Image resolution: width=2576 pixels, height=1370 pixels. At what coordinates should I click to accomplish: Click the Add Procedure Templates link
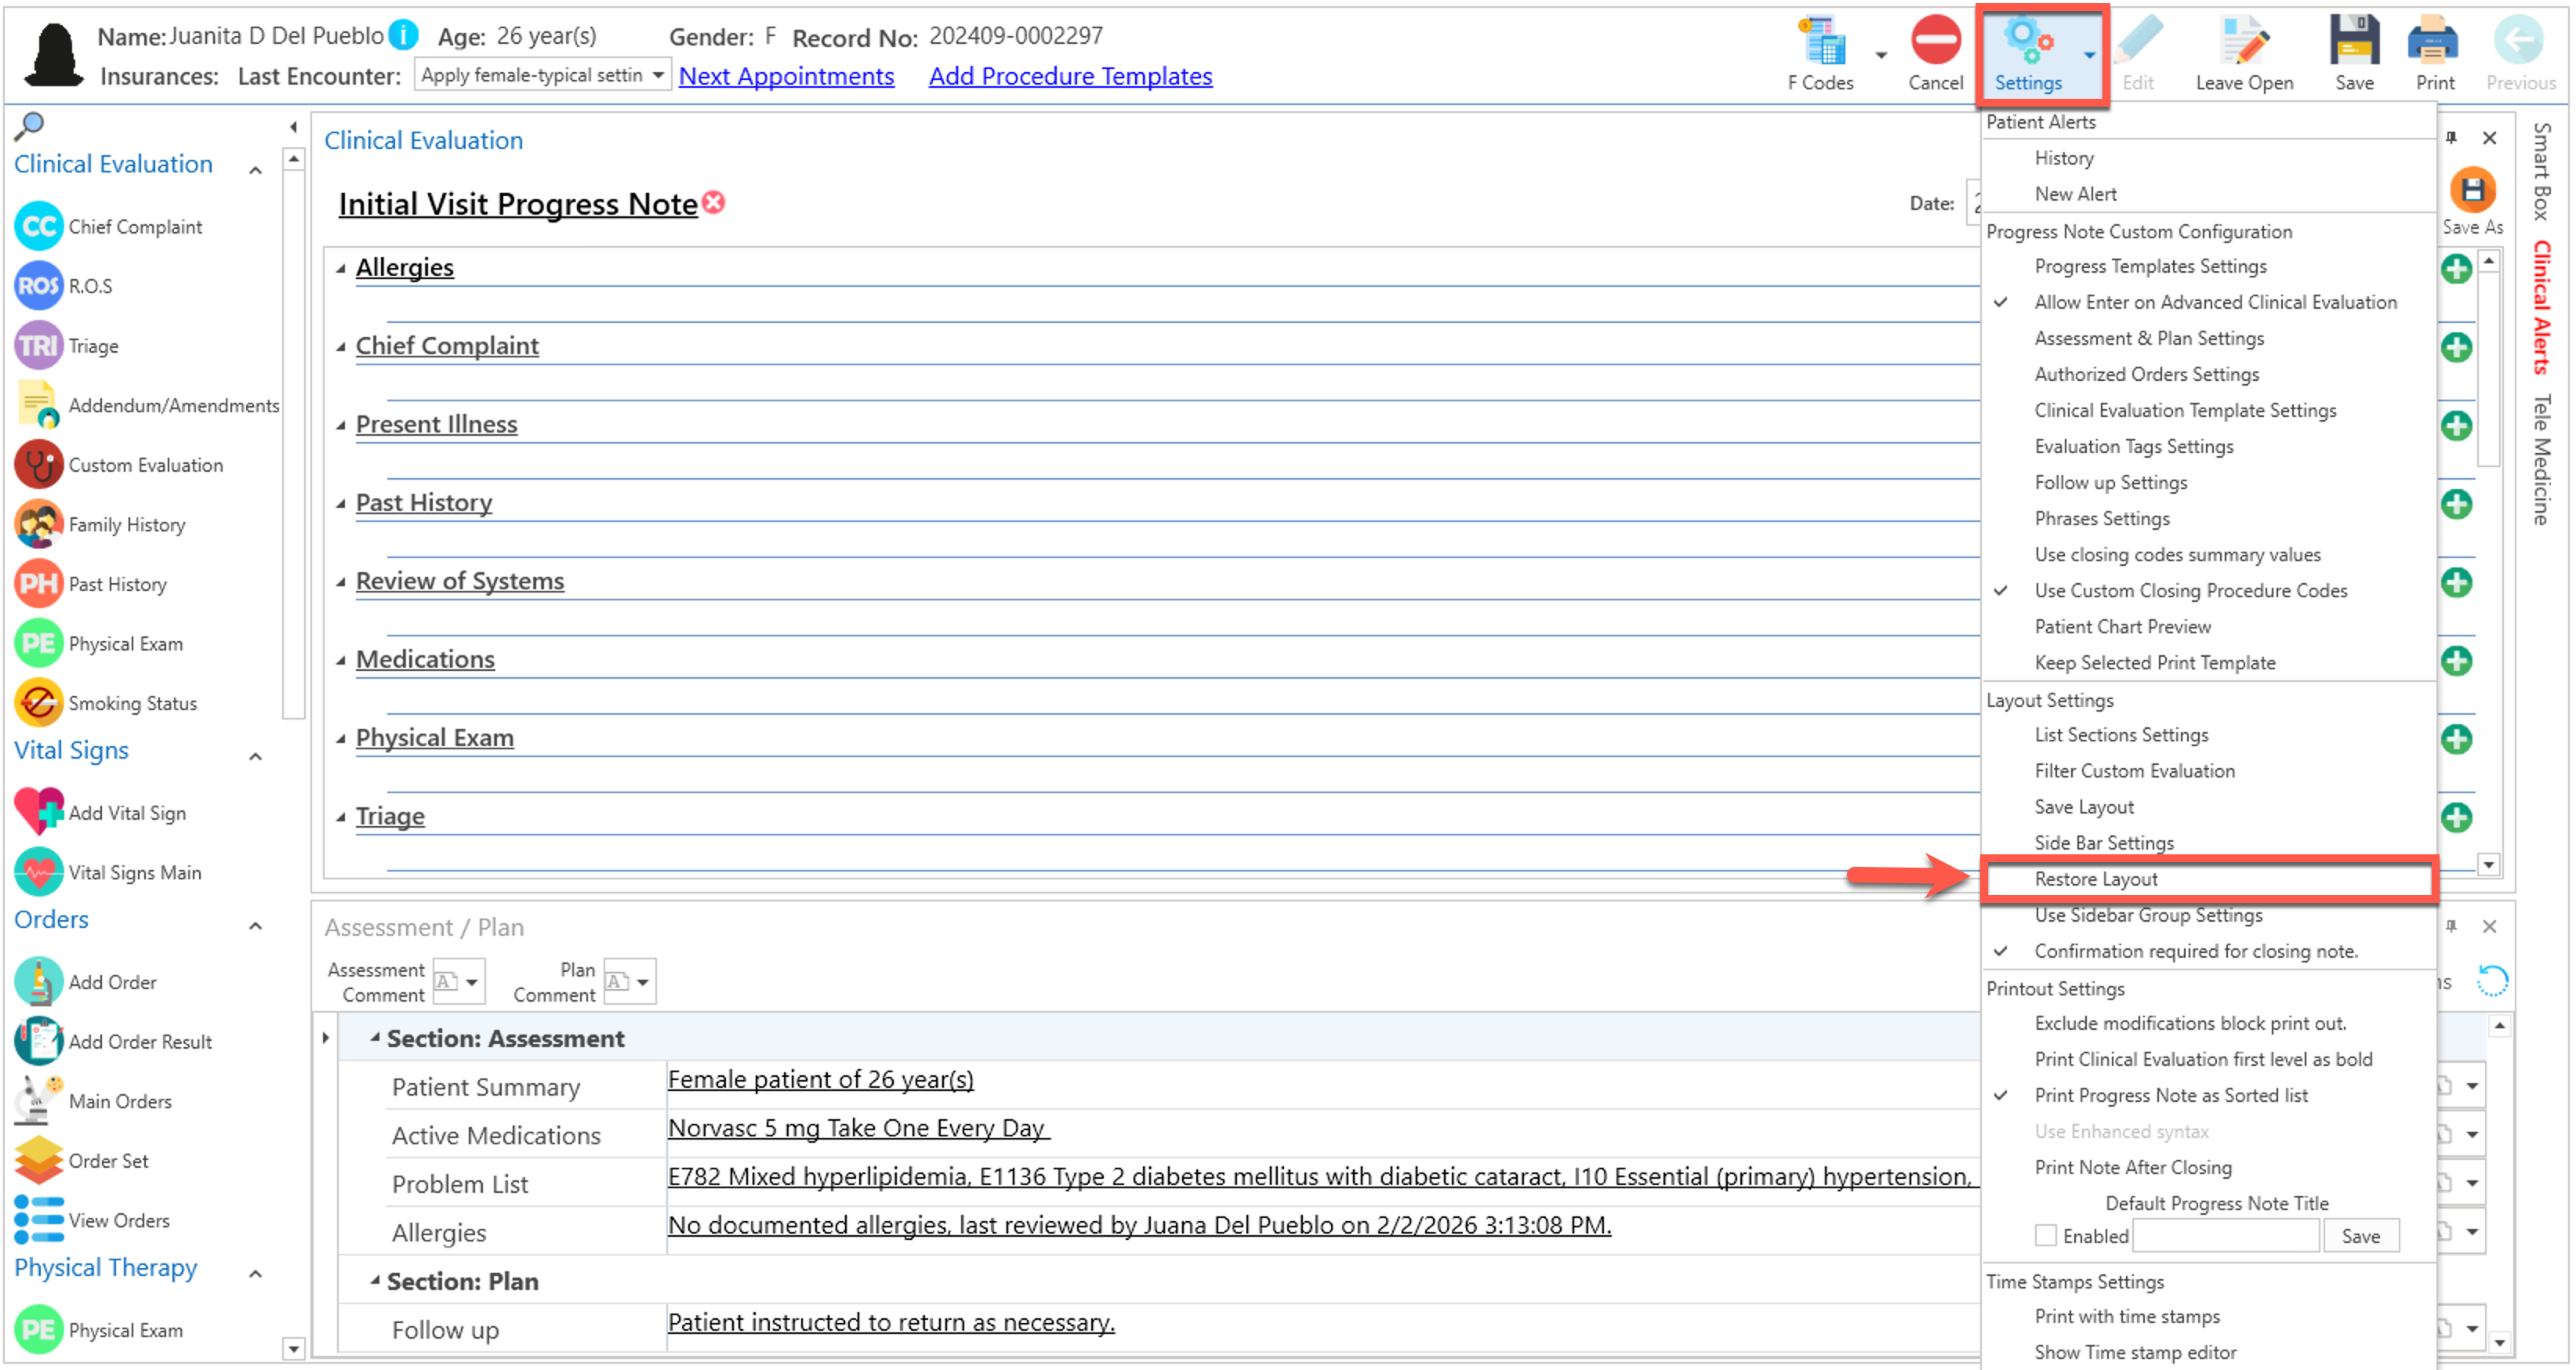(x=1070, y=76)
